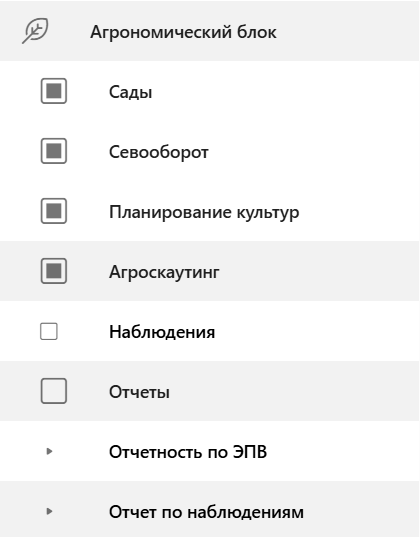Screen dimensions: 420x537
Task: Click the leaf icon of Агрономический блок
Action: tap(35, 31)
